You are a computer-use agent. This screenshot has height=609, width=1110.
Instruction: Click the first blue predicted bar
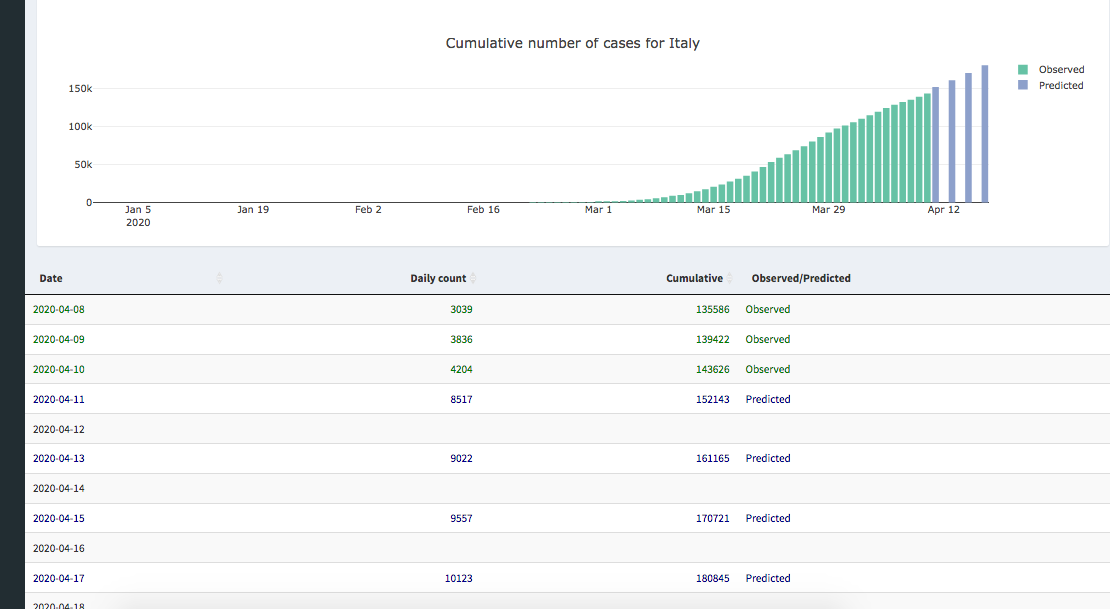tap(936, 146)
